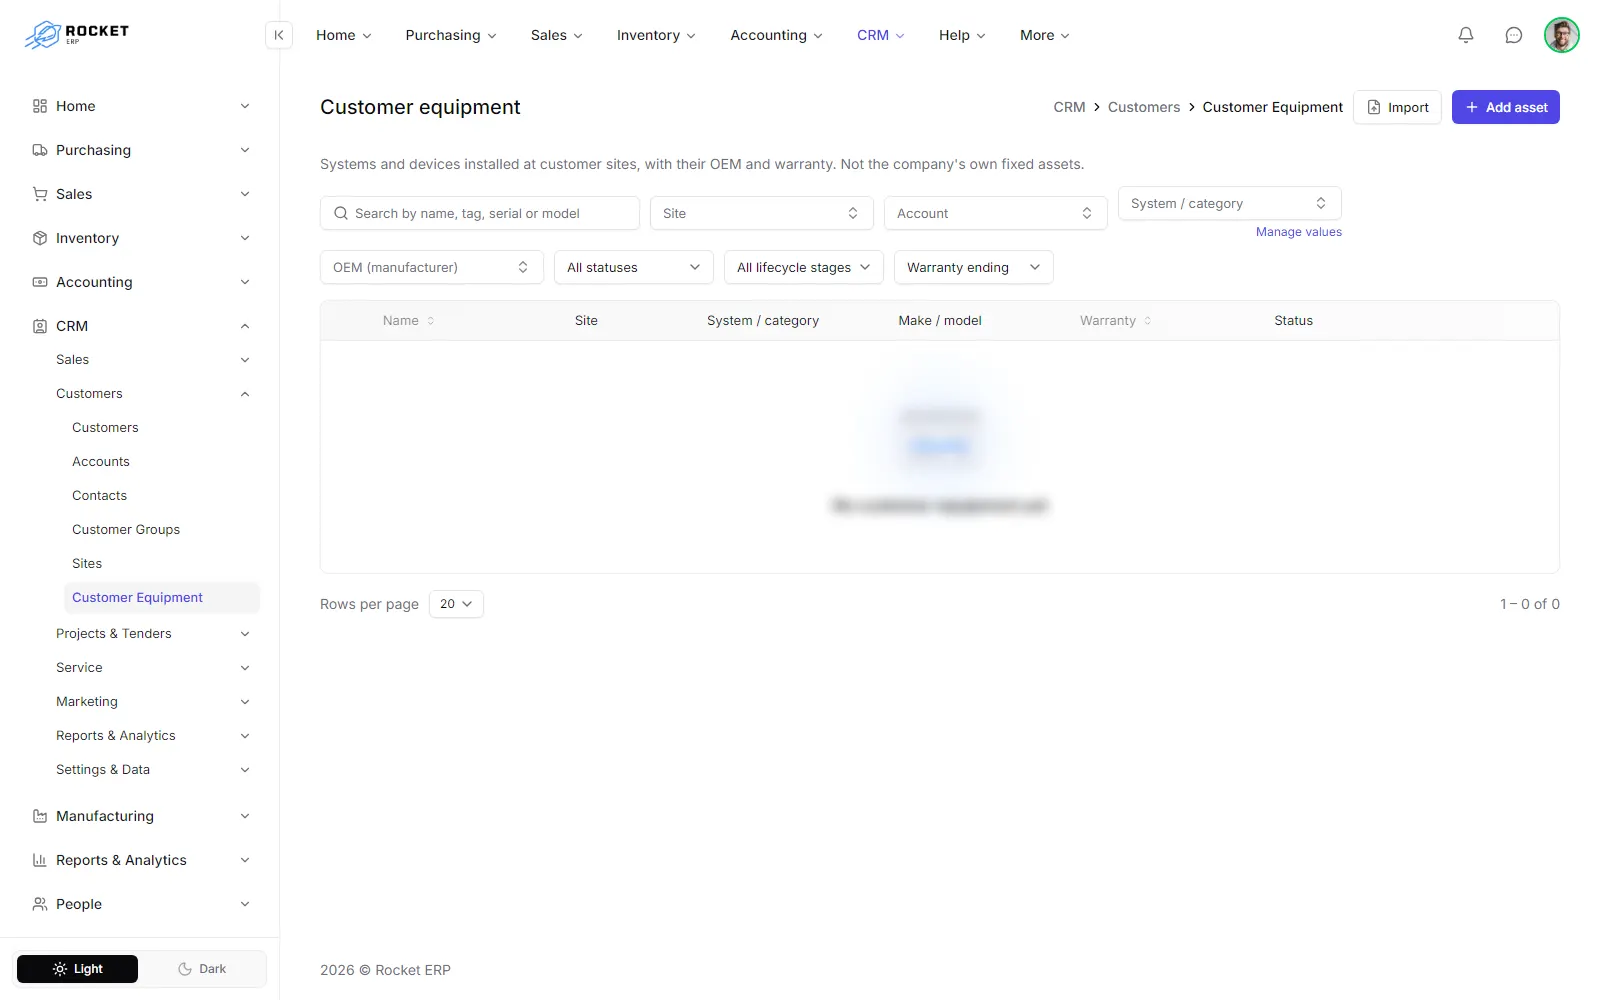The width and height of the screenshot is (1600, 1000).
Task: Focus the search by name field
Action: coord(480,213)
